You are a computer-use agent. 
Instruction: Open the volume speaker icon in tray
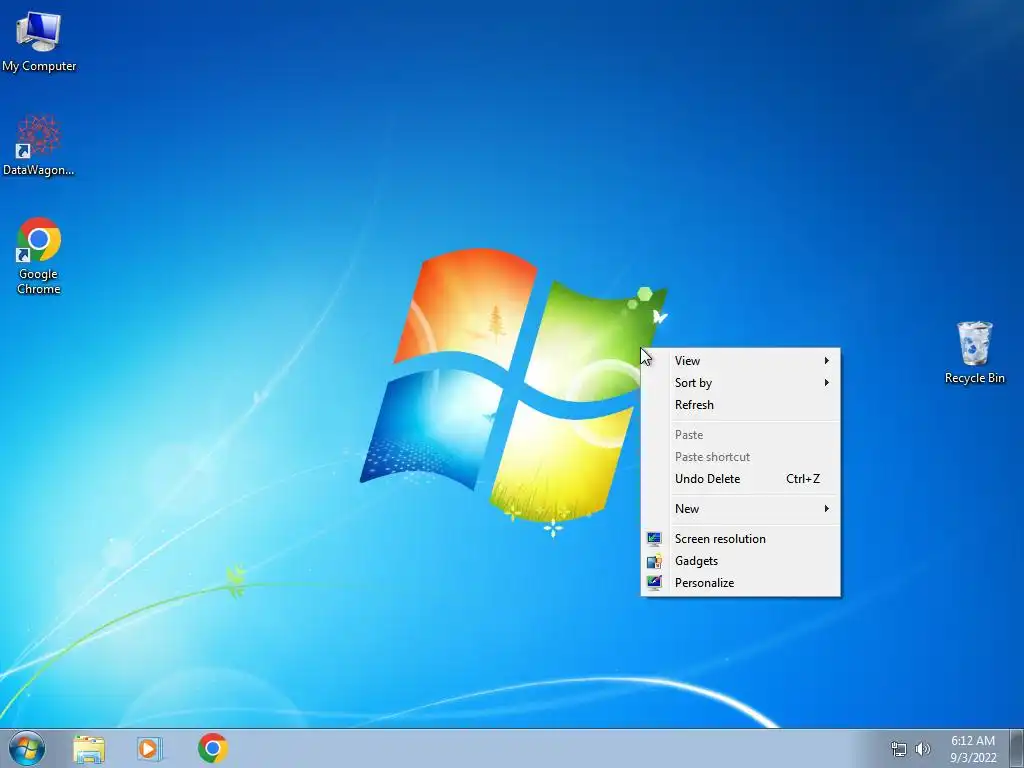coord(923,749)
